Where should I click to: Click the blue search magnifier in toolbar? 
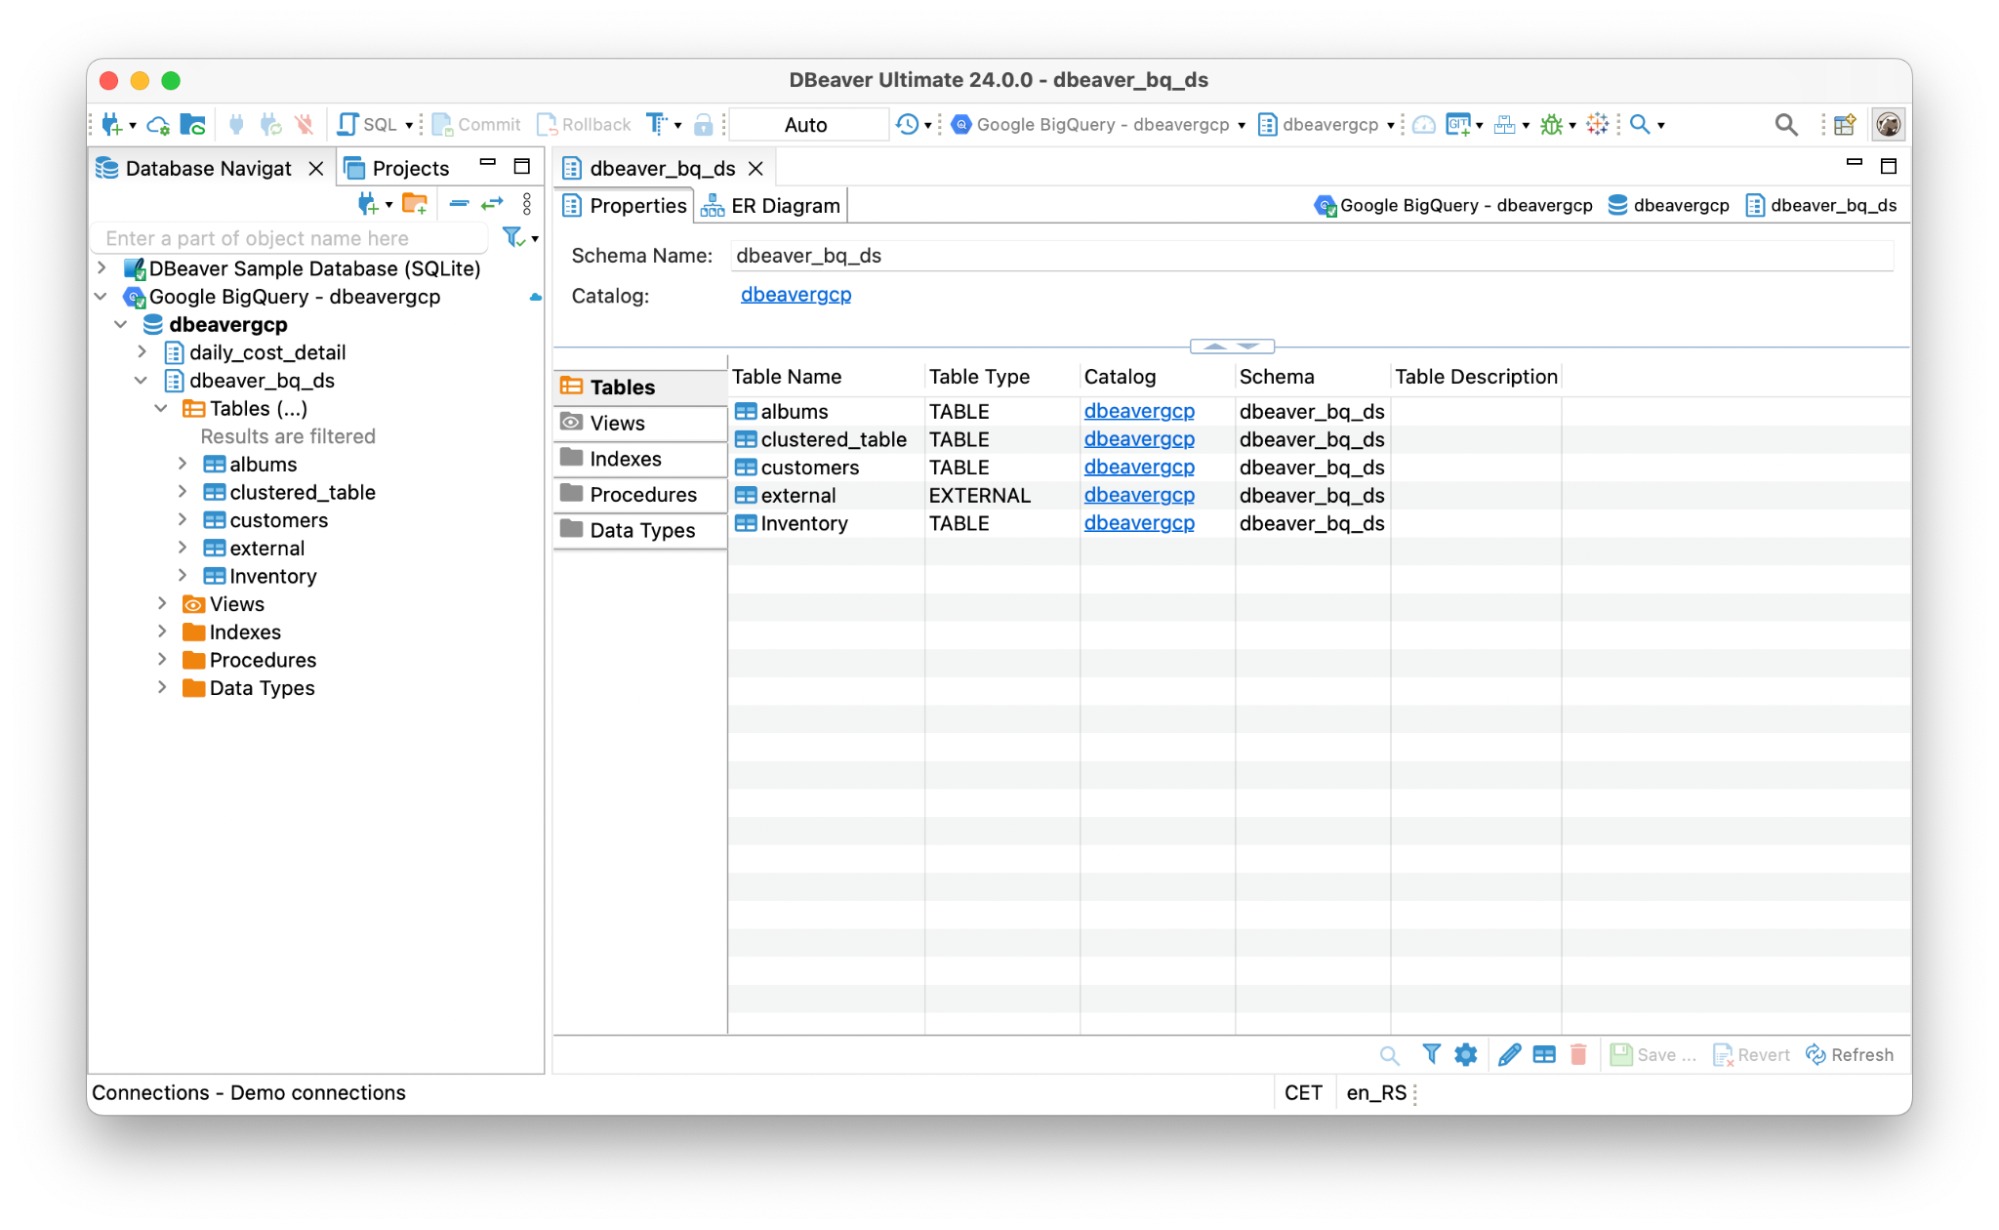click(x=1640, y=124)
